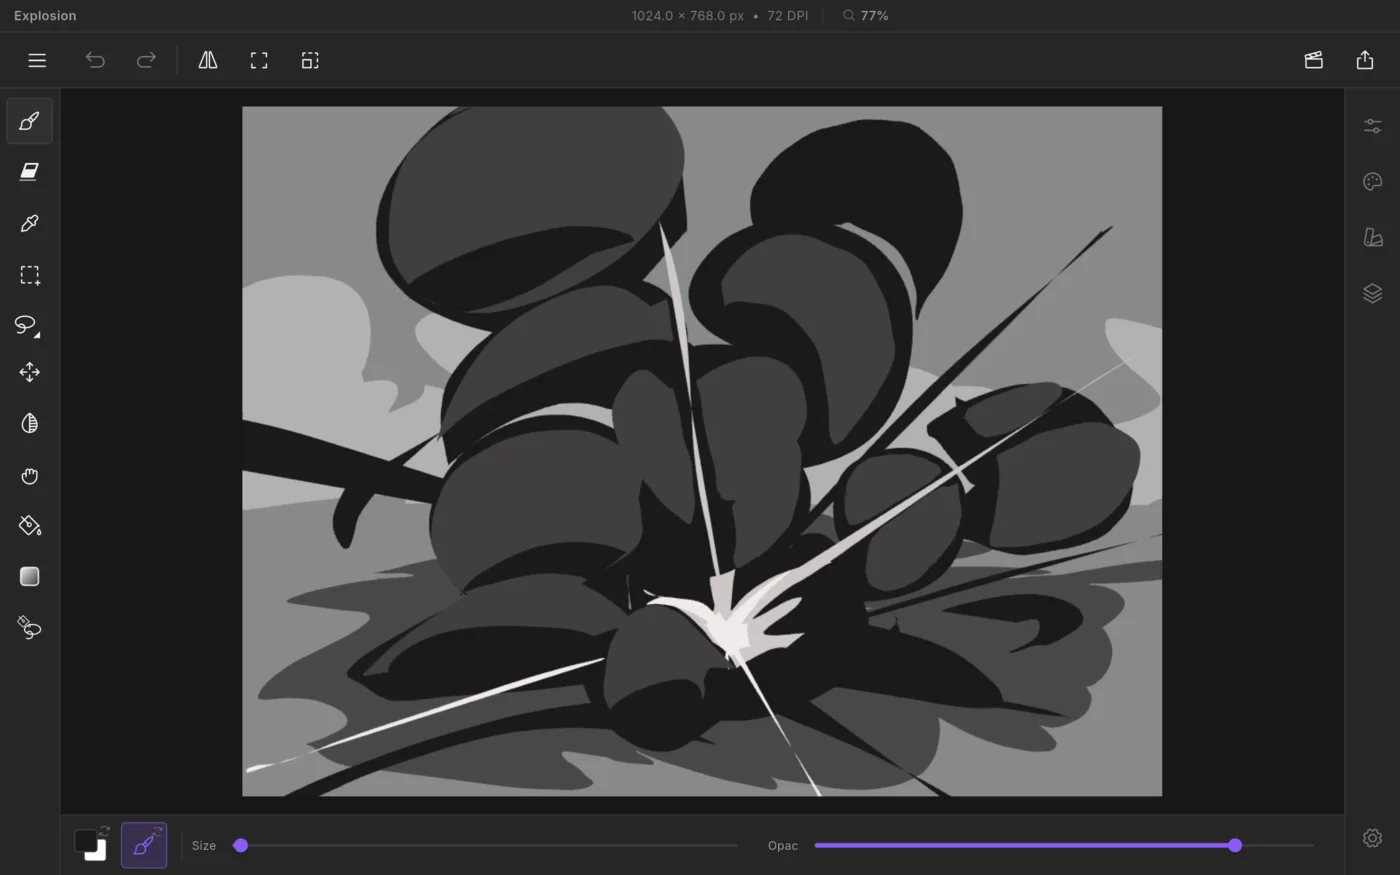Activate the rectangular marquee selection tool
Image resolution: width=1400 pixels, height=875 pixels.
point(30,275)
